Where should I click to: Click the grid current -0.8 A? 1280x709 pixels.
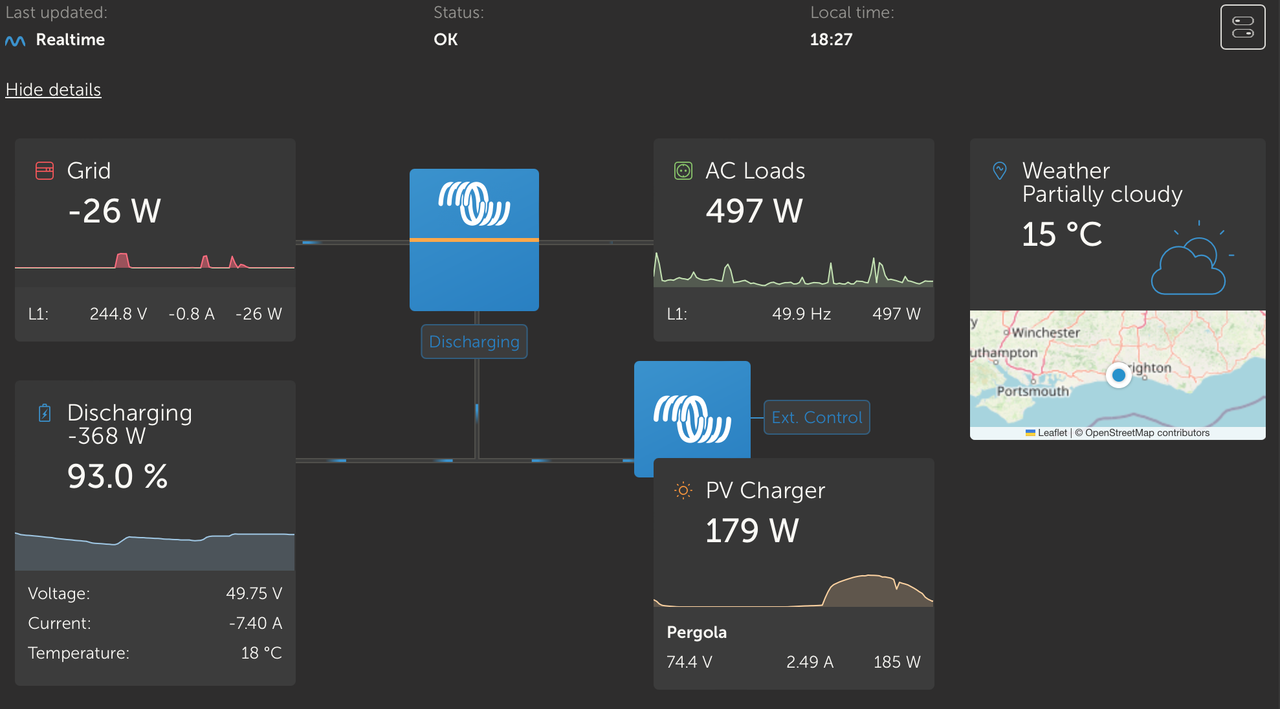point(192,314)
